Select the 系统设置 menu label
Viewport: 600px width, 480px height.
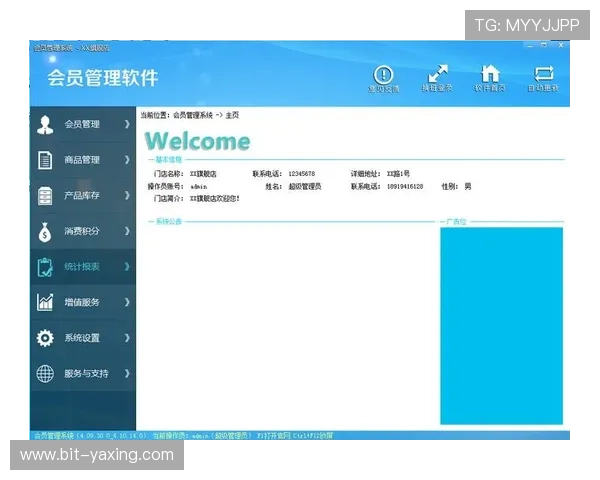(x=82, y=338)
